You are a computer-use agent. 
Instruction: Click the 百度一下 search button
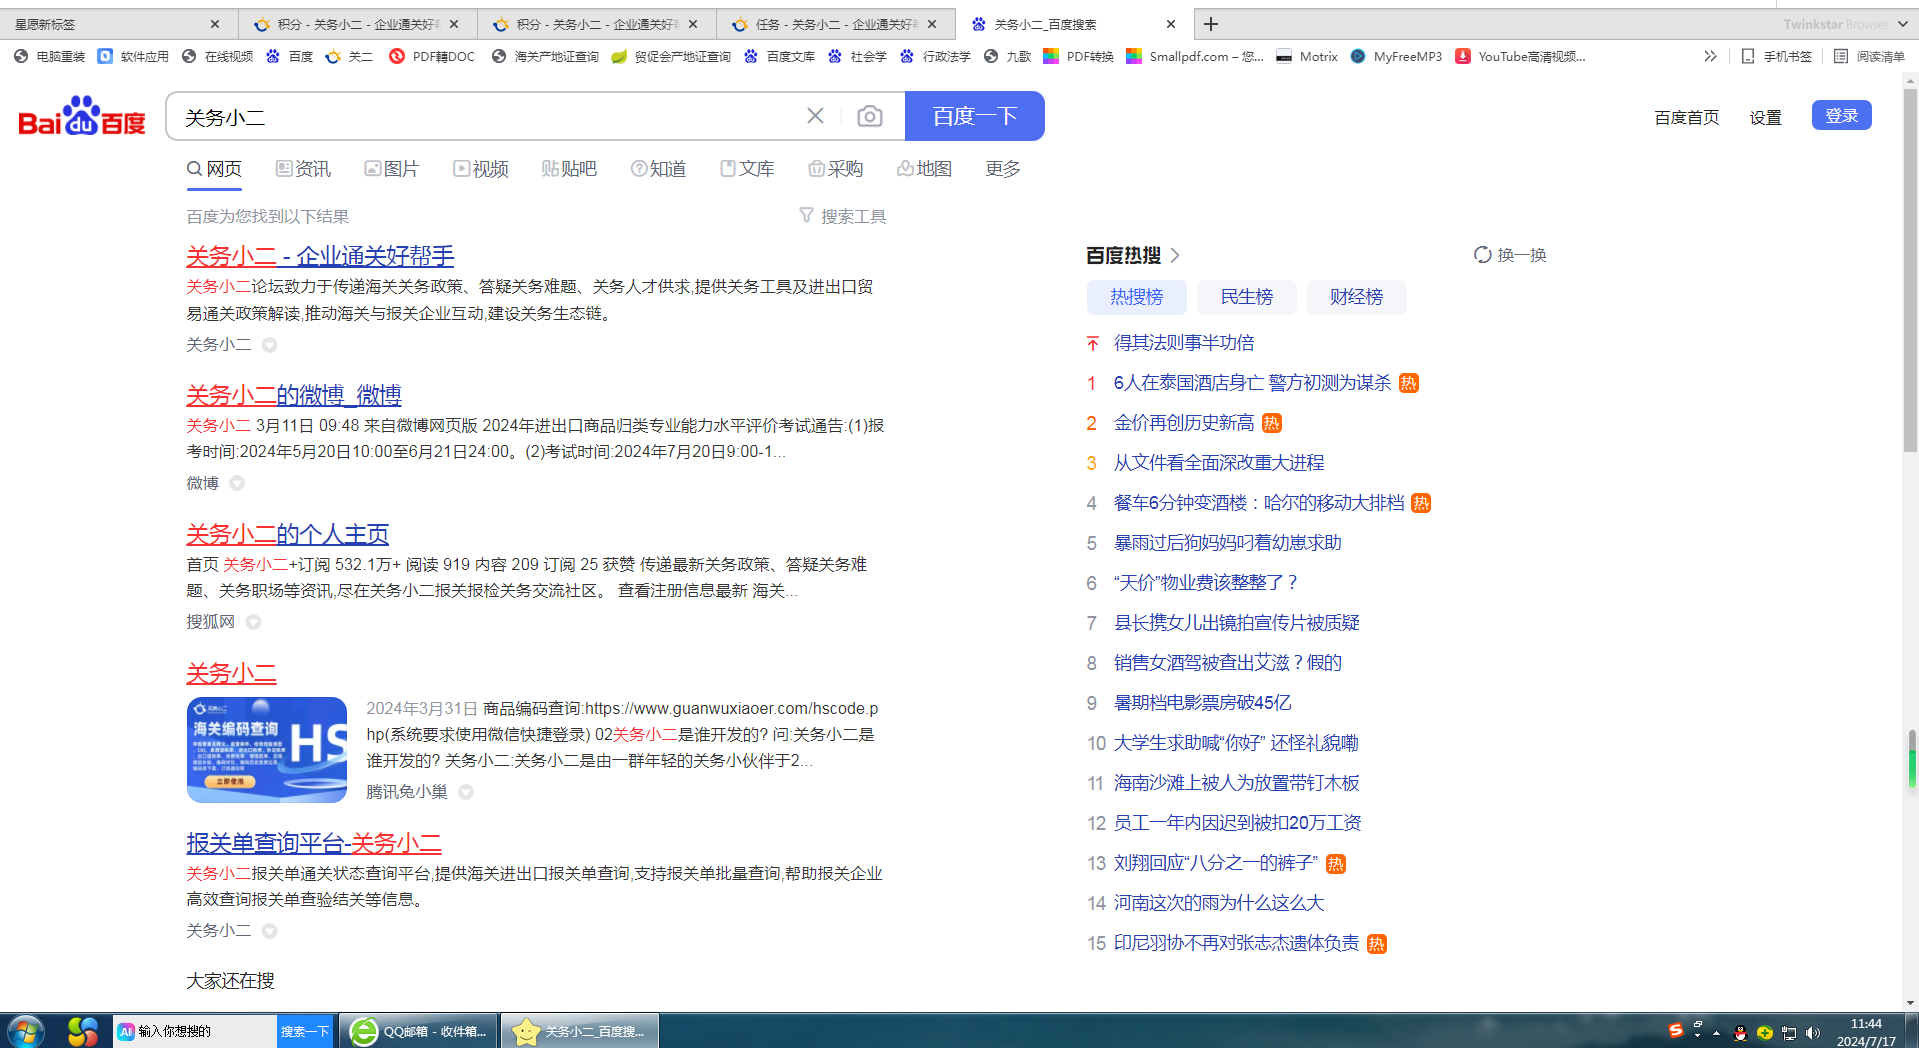(975, 116)
